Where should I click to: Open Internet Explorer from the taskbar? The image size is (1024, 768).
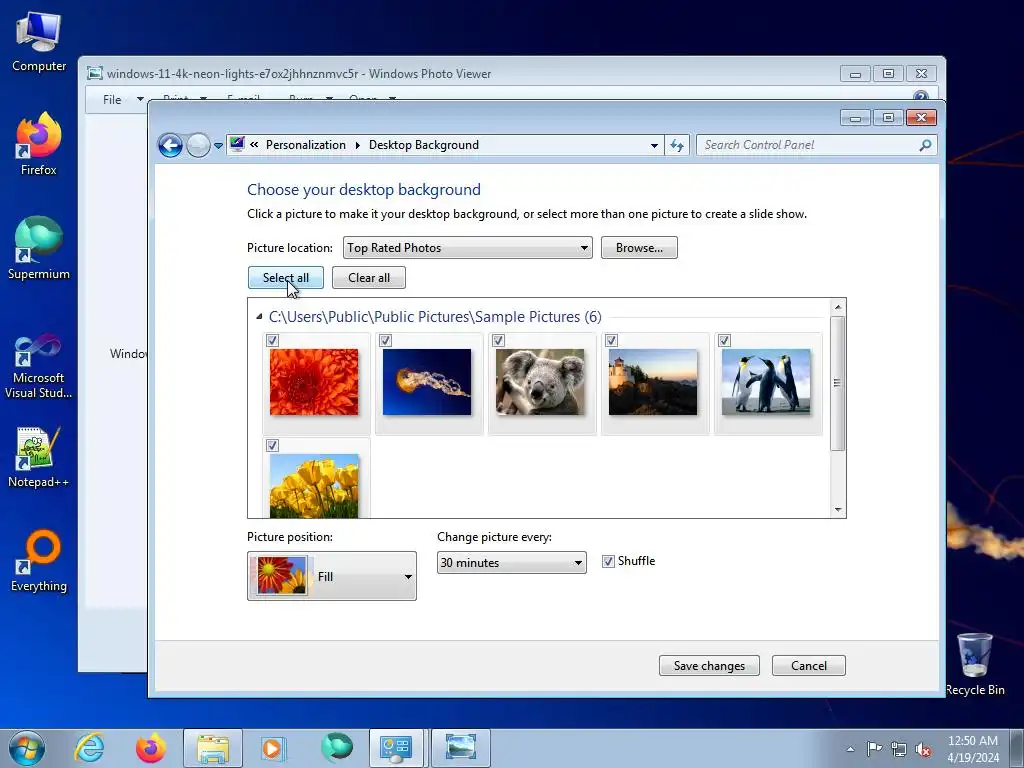coord(89,748)
